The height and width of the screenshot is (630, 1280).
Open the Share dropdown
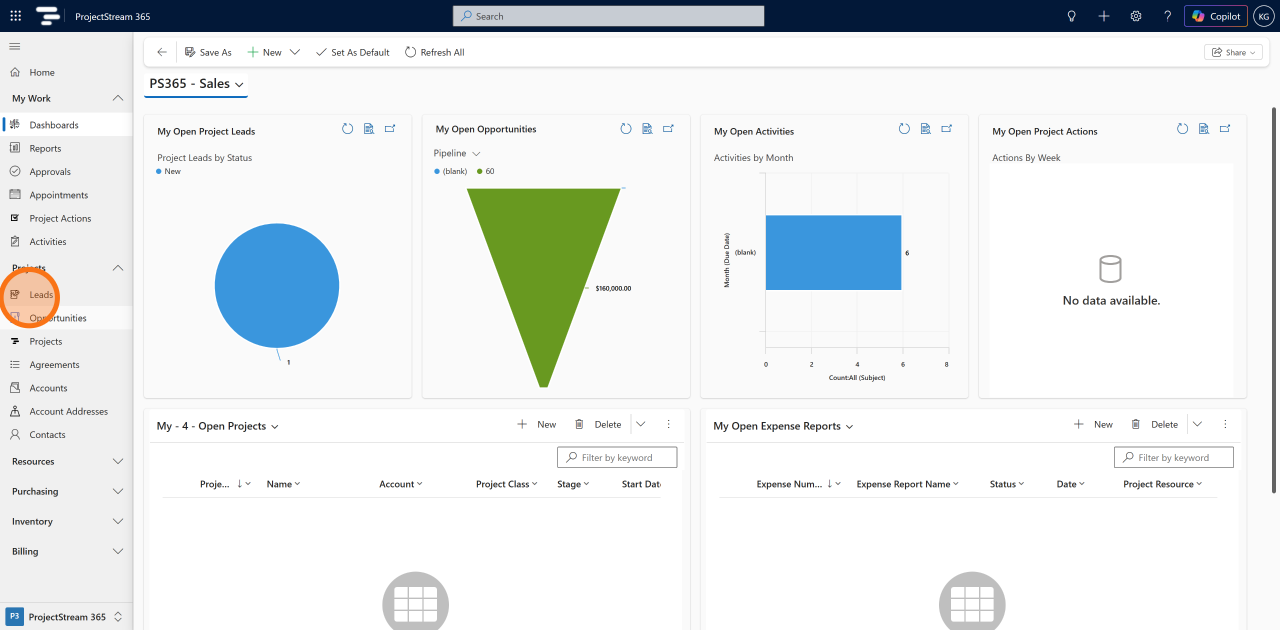pyautogui.click(x=1234, y=52)
